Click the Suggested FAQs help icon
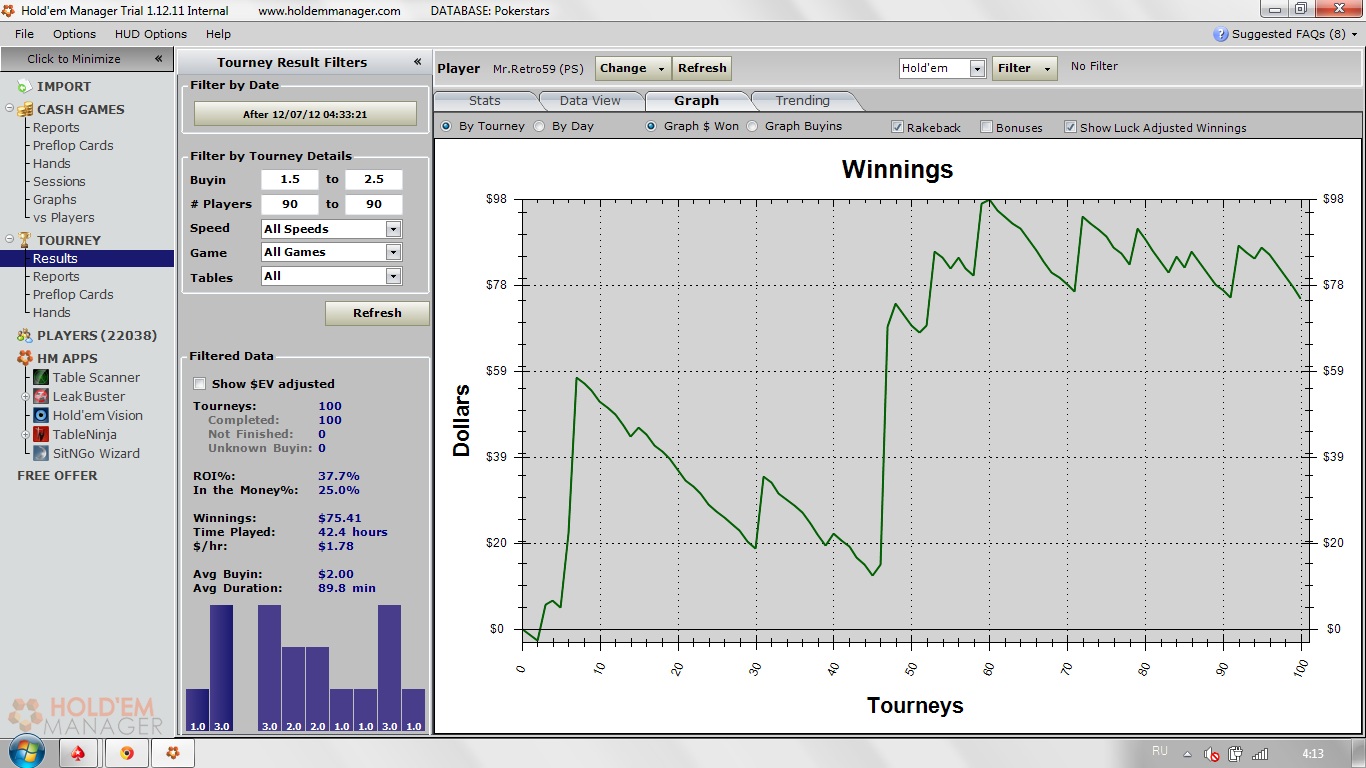 pyautogui.click(x=1220, y=34)
